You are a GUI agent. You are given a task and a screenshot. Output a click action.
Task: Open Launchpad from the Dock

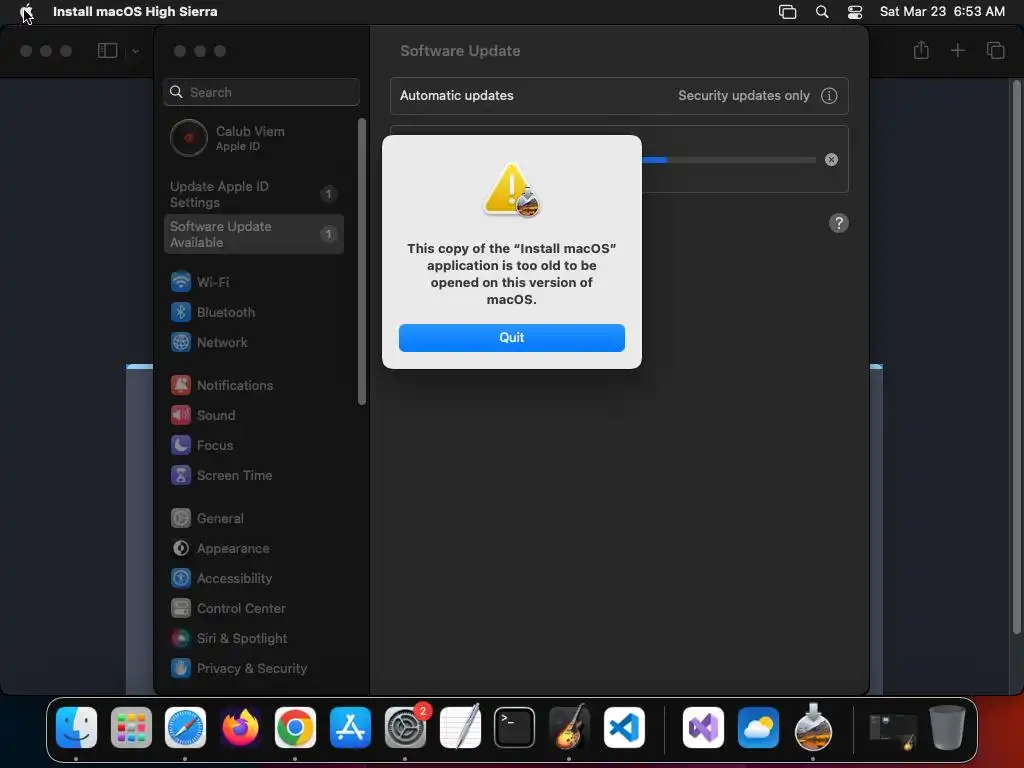tap(131, 728)
